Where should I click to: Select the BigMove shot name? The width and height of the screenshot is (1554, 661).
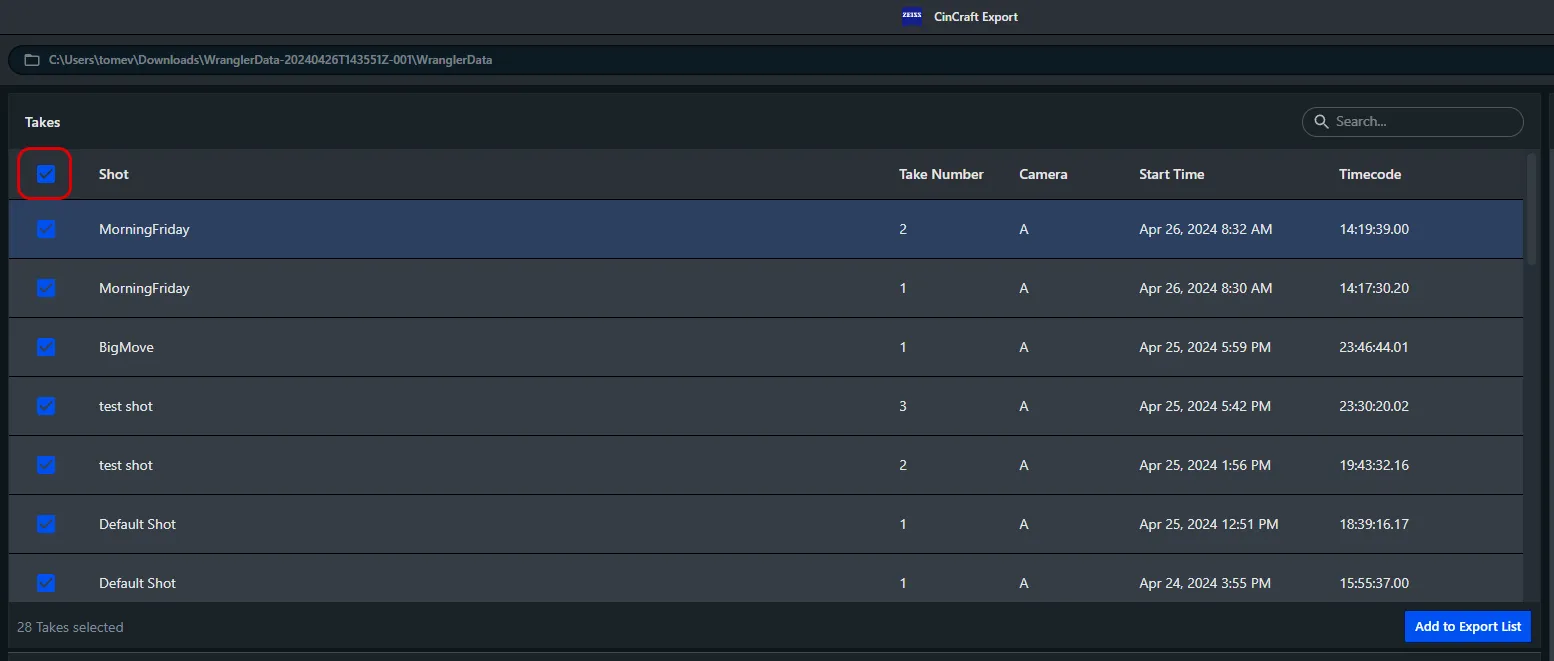point(126,347)
